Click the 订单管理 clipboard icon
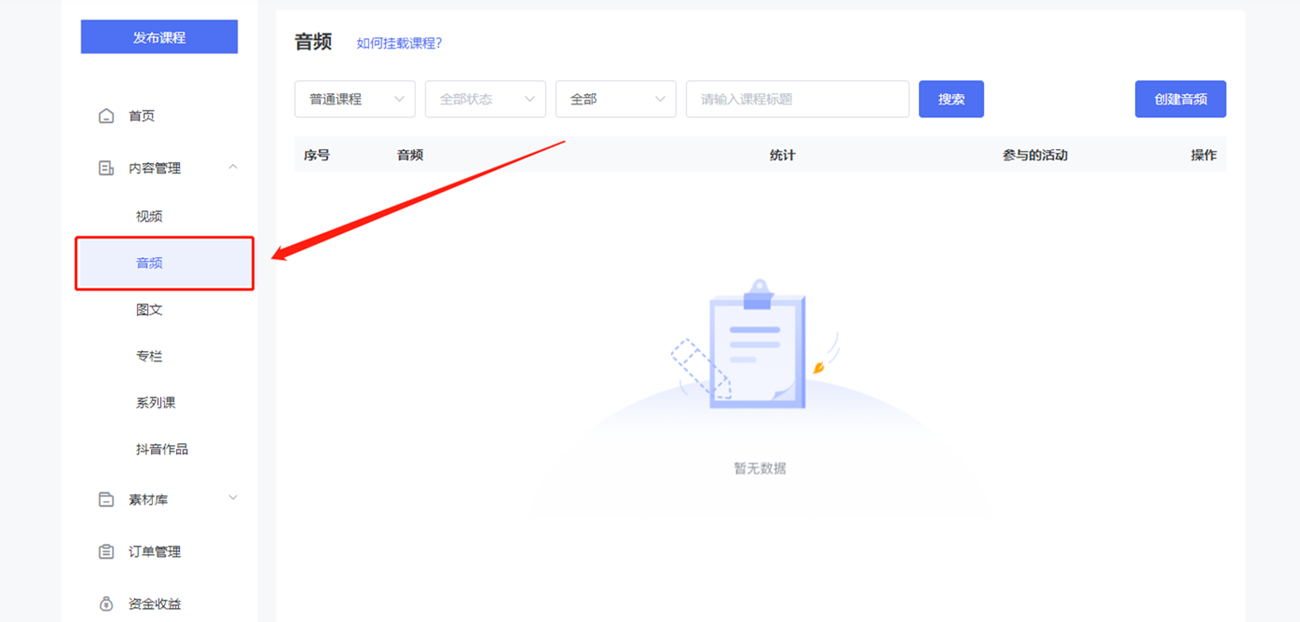 click(106, 551)
